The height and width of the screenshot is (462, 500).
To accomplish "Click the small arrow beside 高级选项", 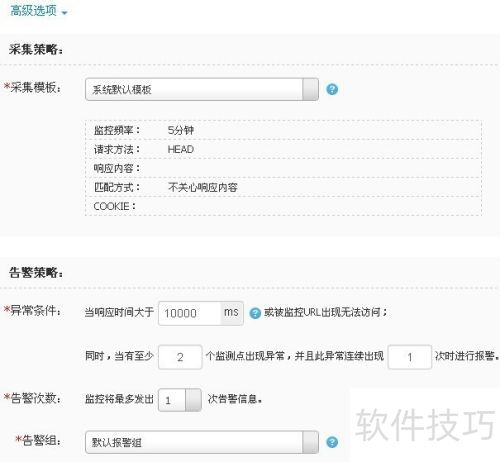I will (64, 13).
